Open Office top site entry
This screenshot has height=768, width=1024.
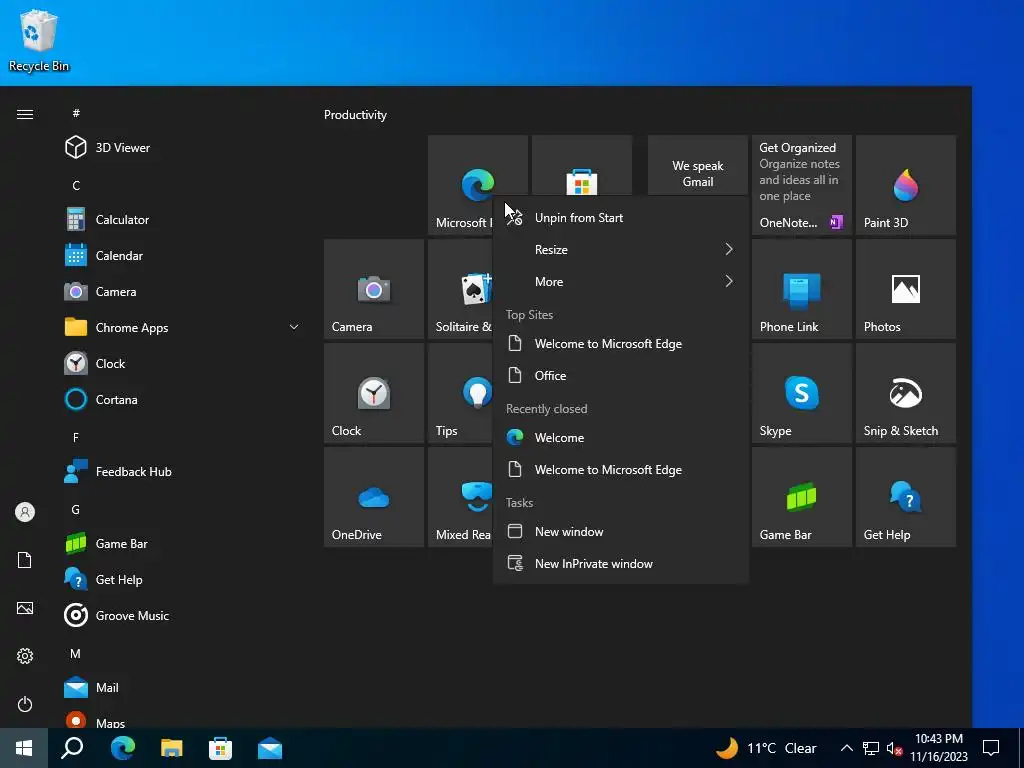[620, 376]
